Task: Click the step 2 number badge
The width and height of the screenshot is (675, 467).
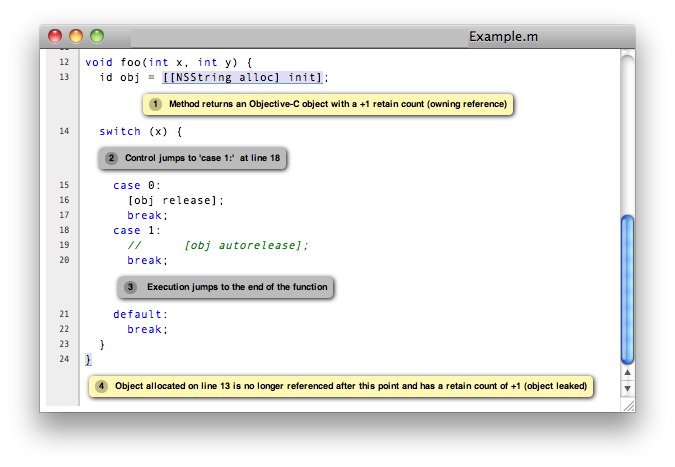Action: (112, 158)
